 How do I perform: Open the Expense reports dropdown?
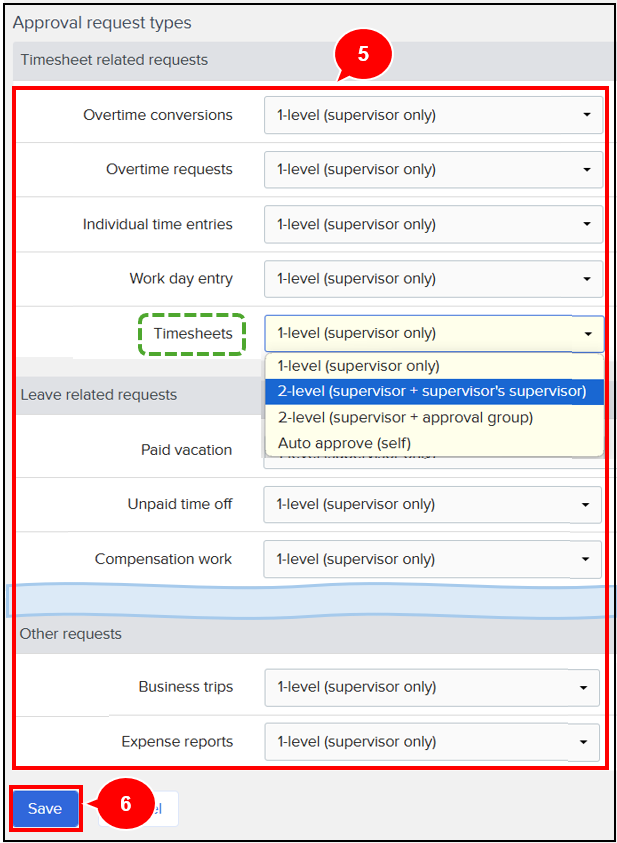[x=432, y=742]
